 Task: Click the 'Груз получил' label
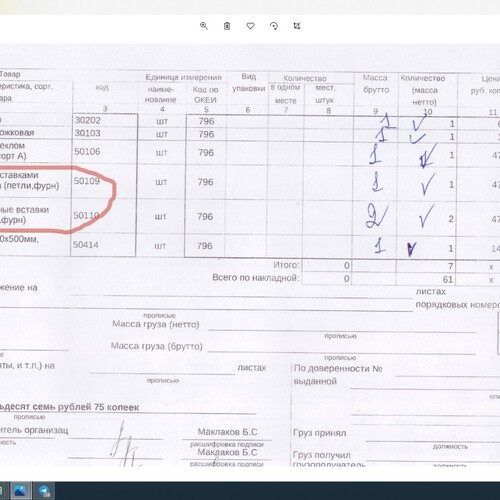(322, 455)
